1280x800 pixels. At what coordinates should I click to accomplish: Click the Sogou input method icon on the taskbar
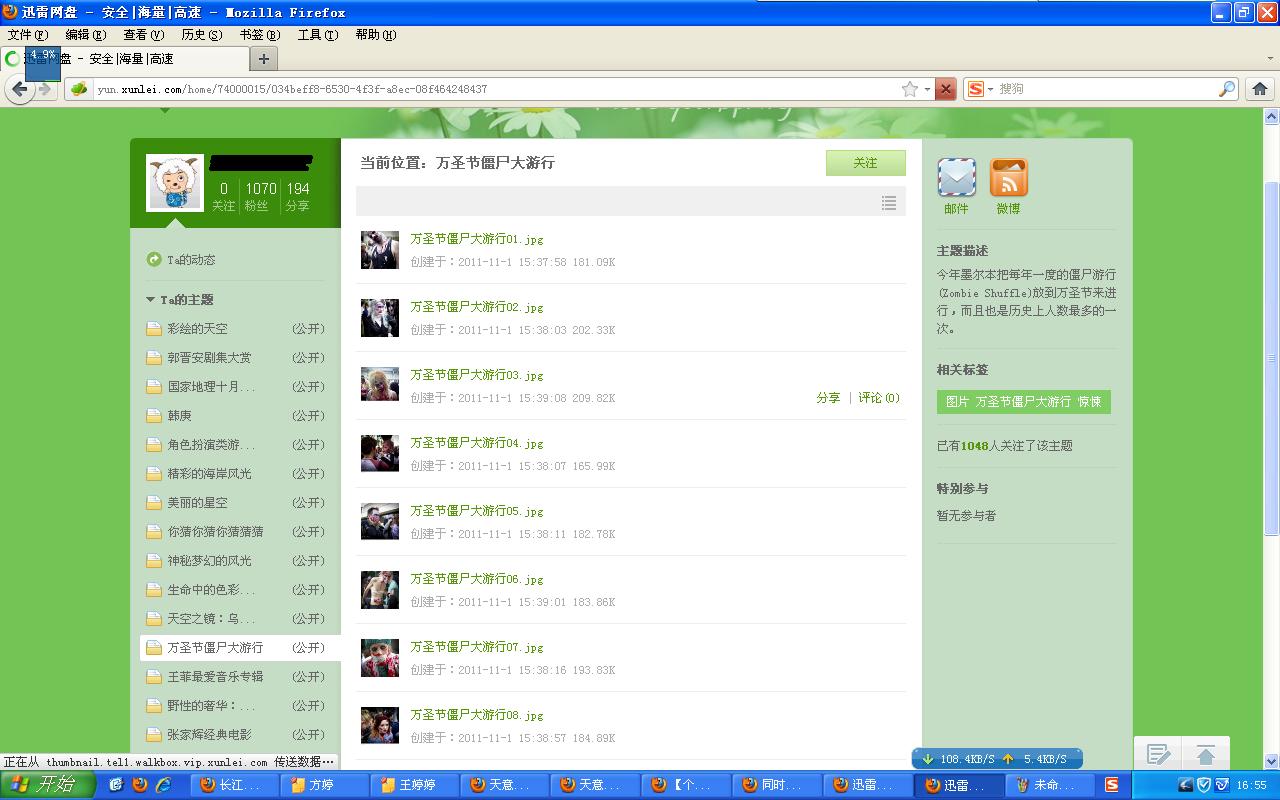pos(1112,785)
